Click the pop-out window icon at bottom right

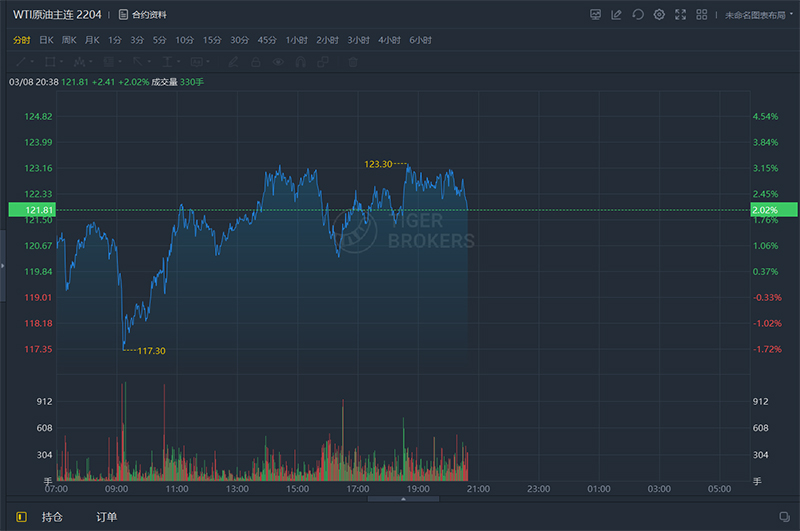coord(784,517)
